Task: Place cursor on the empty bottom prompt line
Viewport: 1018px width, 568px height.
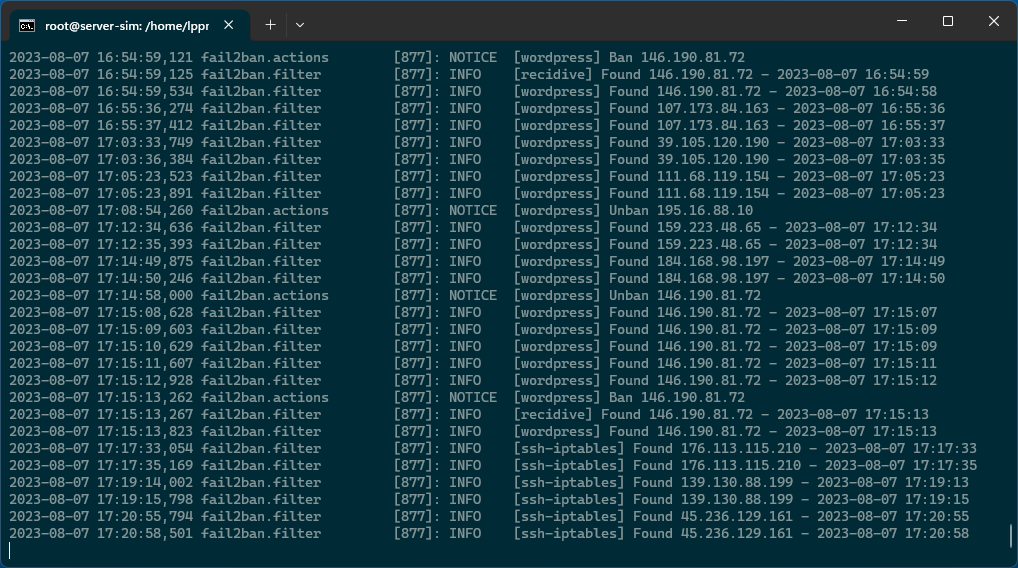Action: coord(300,551)
